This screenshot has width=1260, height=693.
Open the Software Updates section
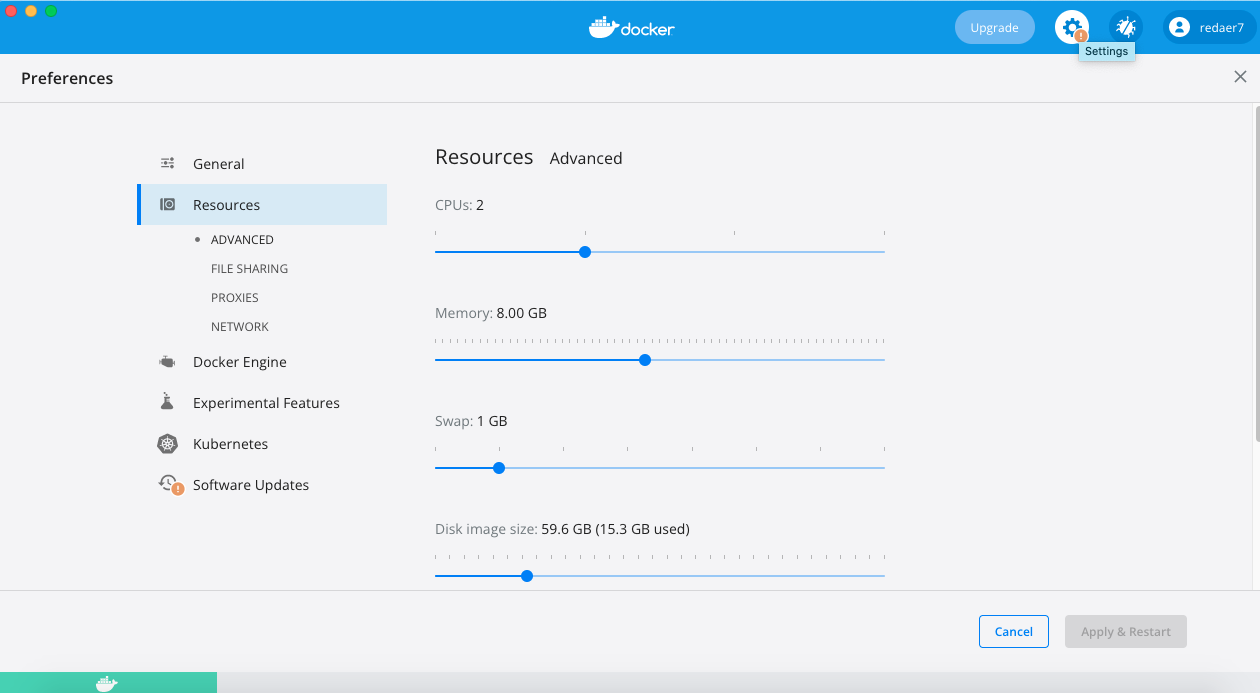[262, 485]
